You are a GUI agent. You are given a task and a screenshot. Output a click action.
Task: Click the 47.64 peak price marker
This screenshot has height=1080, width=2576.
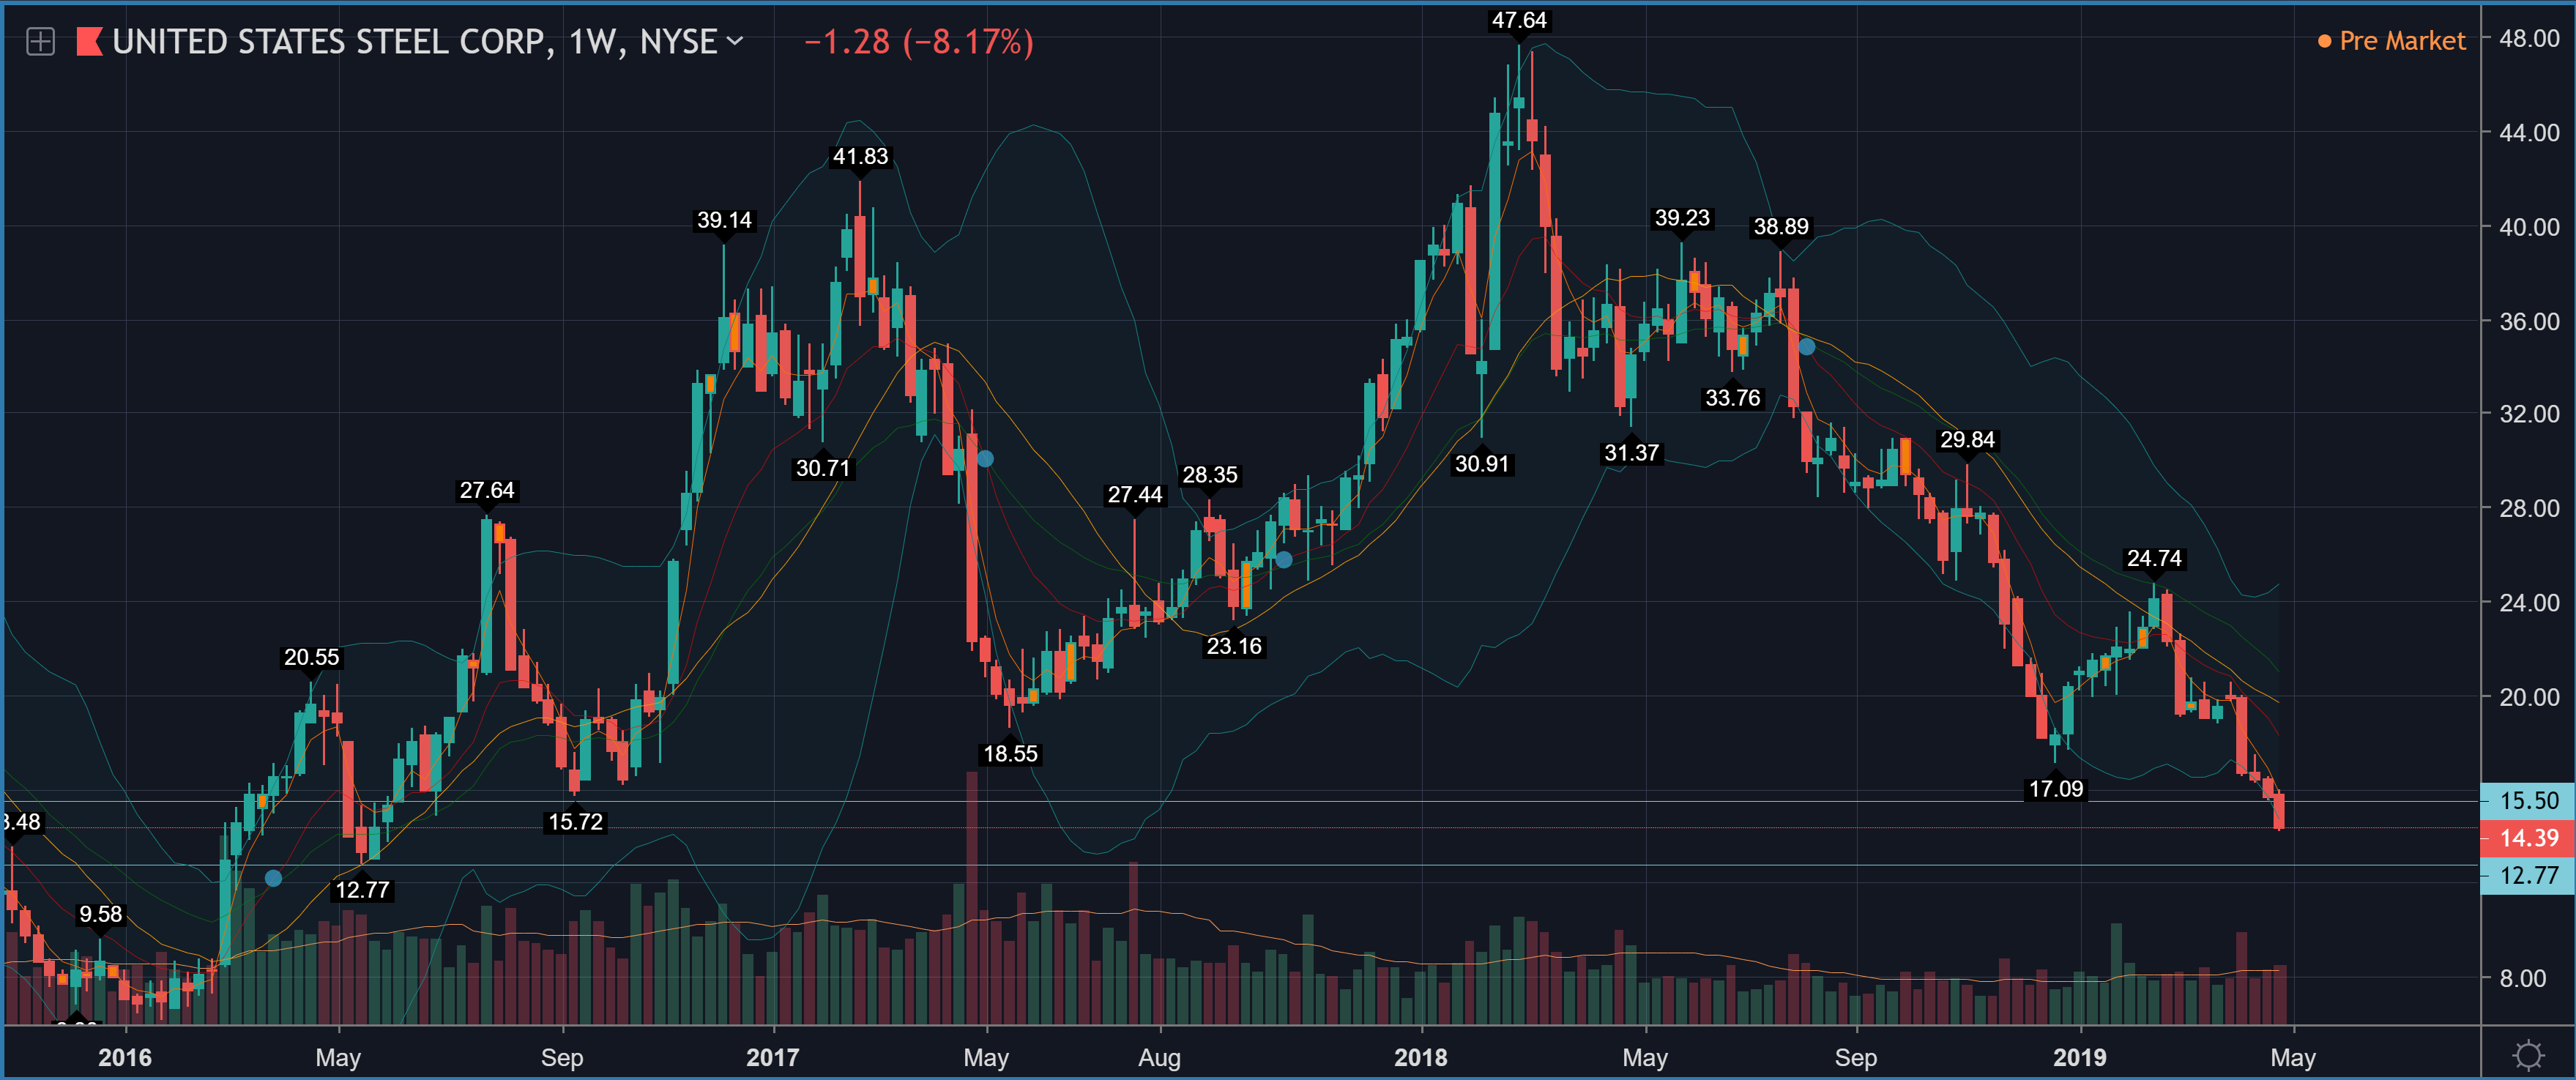1519,21
